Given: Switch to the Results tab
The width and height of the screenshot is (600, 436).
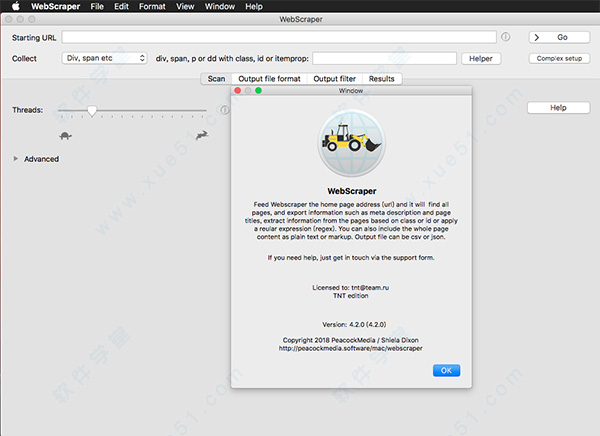Looking at the screenshot, I should click(382, 79).
